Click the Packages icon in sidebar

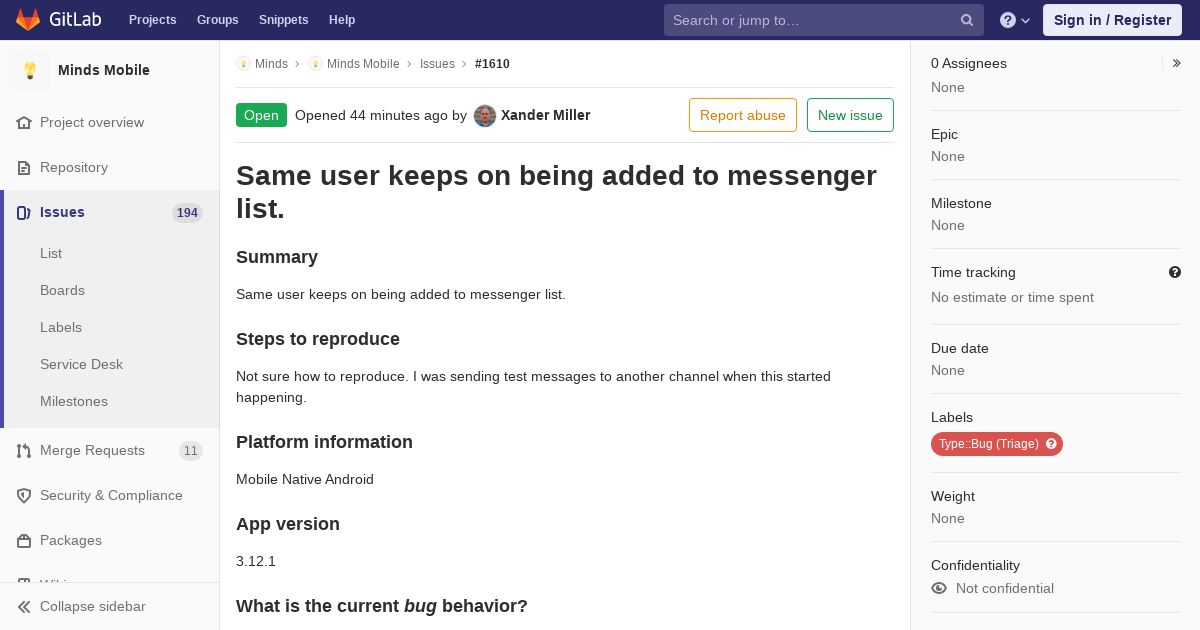(24, 540)
